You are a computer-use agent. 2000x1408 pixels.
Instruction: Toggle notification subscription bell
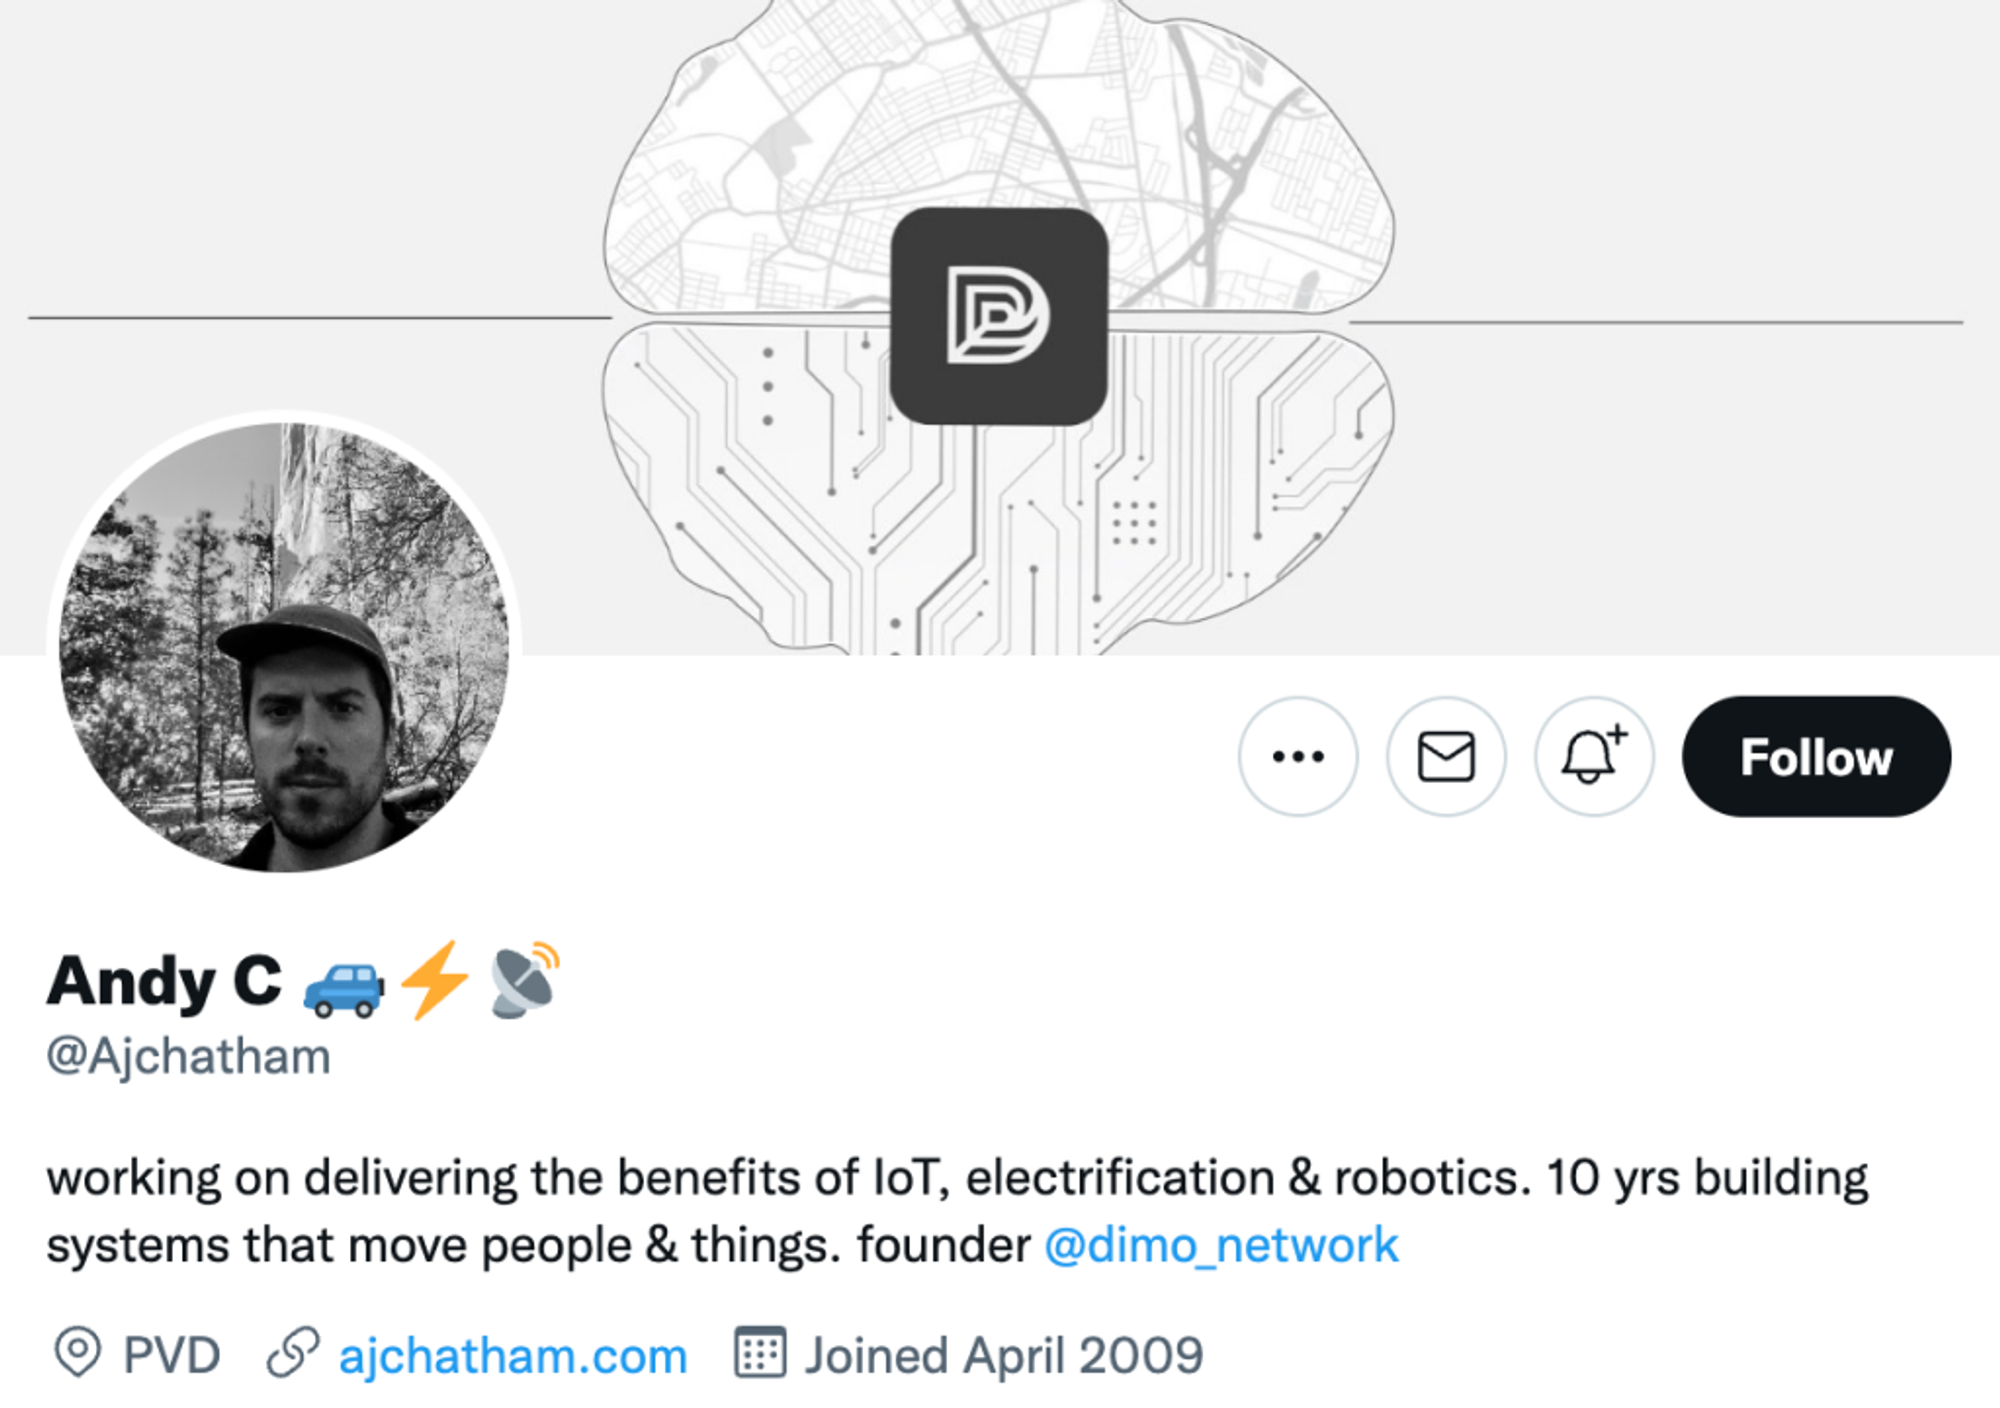1595,756
